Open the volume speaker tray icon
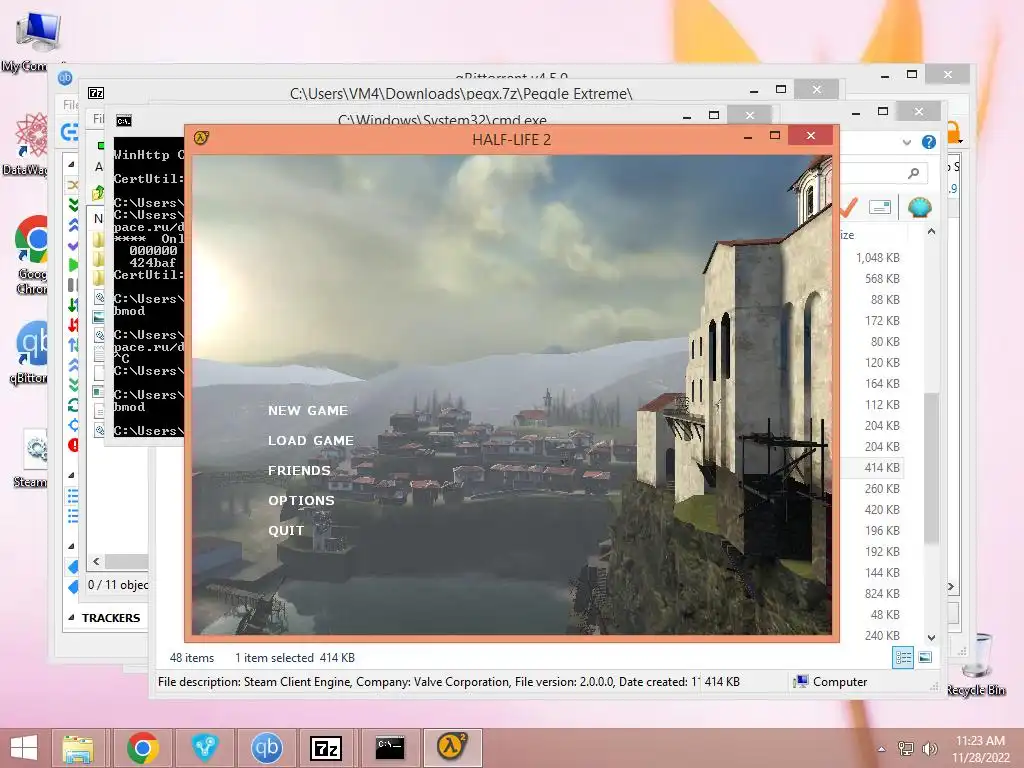 929,748
